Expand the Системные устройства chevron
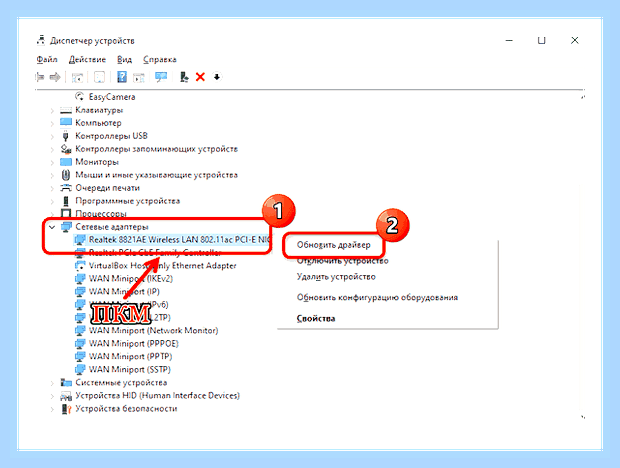The width and height of the screenshot is (620, 468). click(x=52, y=383)
